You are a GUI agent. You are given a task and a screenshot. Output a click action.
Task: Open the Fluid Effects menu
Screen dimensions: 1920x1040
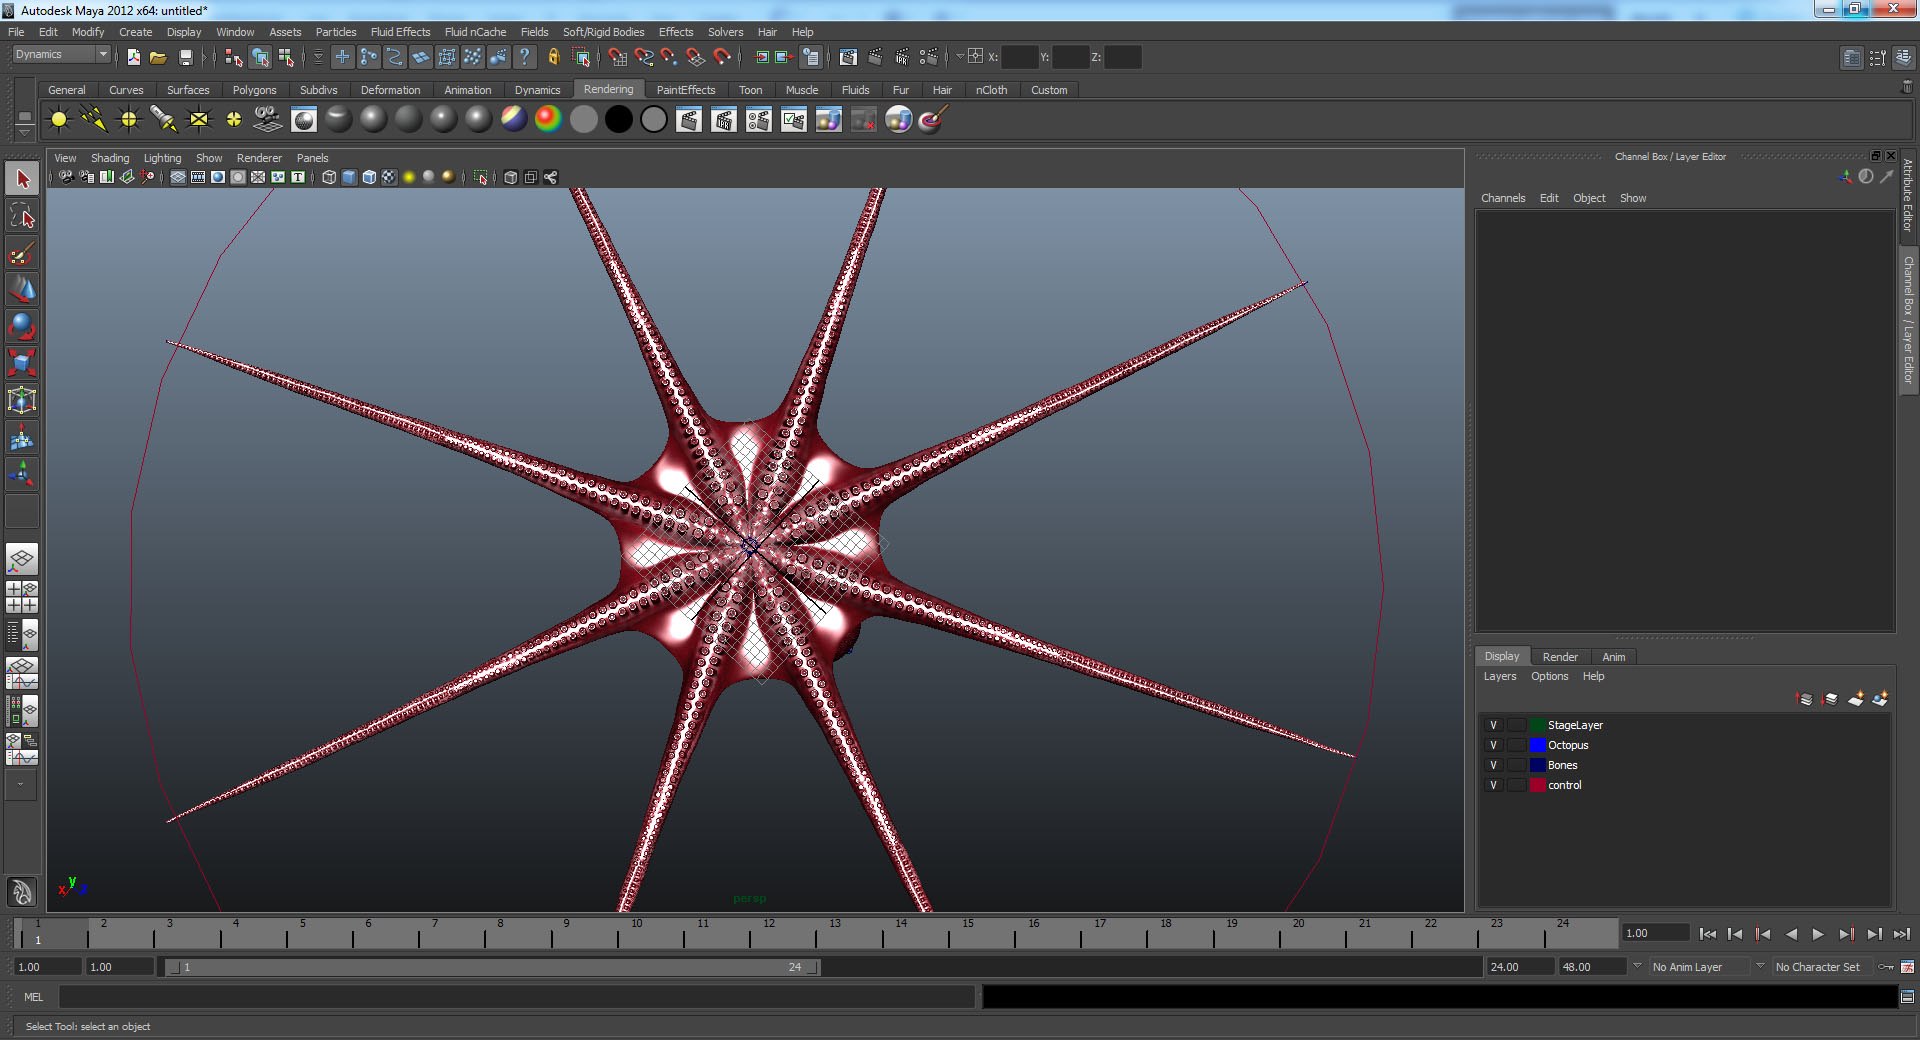coord(400,32)
